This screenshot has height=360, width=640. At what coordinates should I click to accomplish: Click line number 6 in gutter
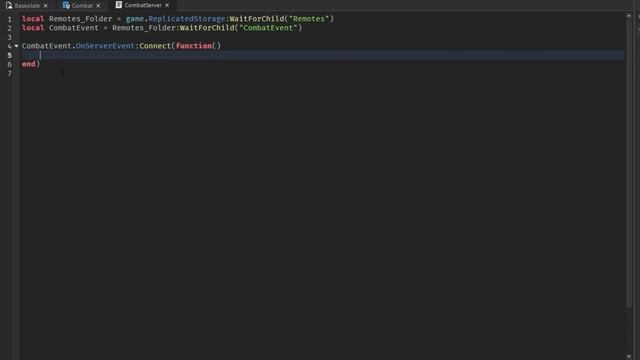click(x=9, y=64)
